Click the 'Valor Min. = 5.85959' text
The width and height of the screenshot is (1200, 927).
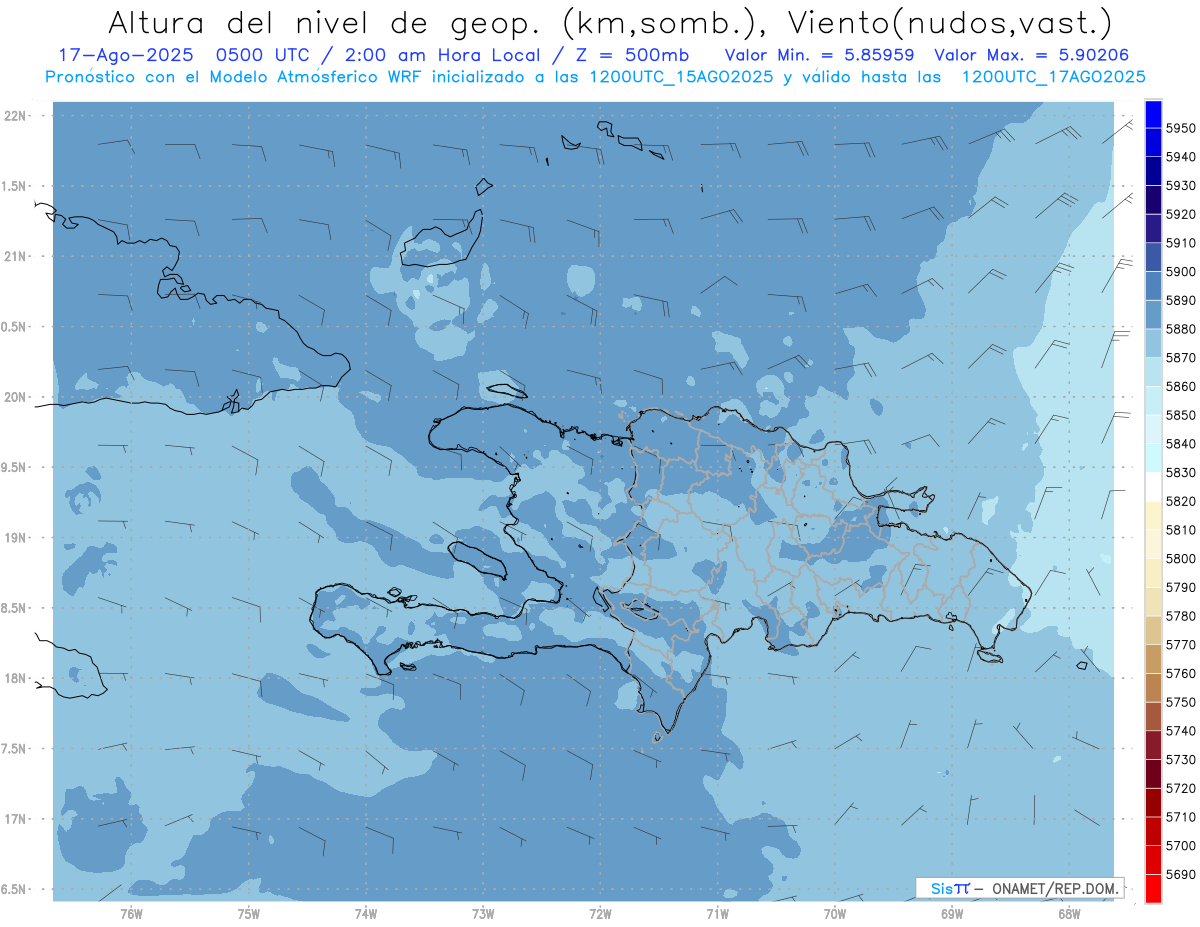point(820,55)
